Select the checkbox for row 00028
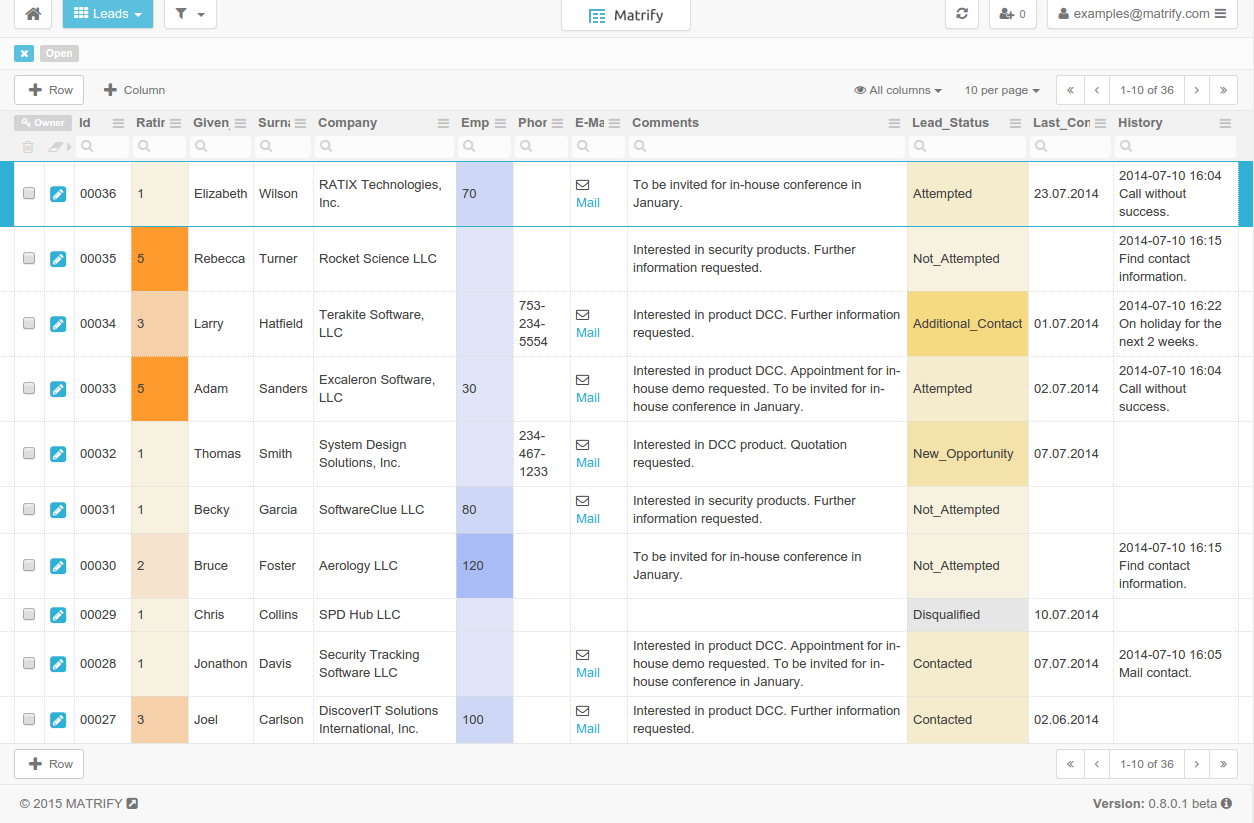The image size is (1254, 823). [29, 663]
